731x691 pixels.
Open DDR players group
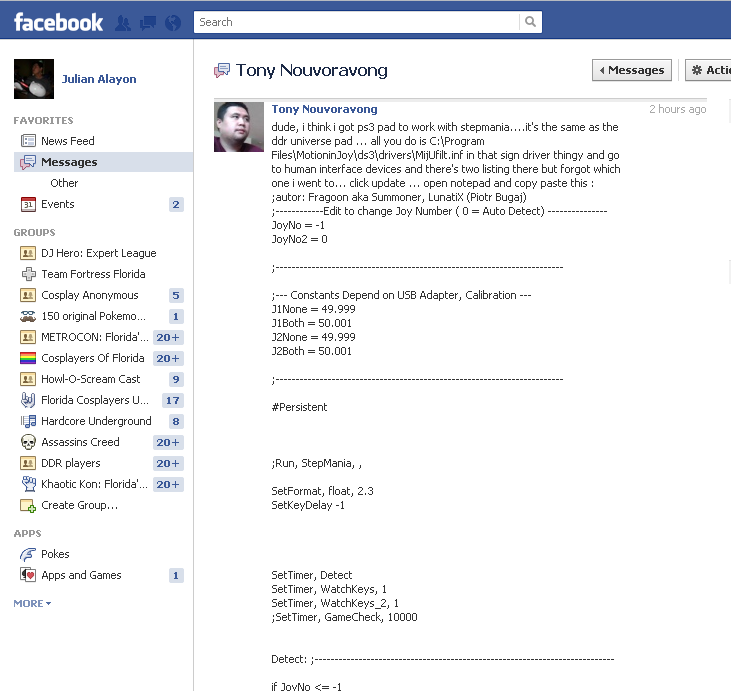(x=71, y=463)
